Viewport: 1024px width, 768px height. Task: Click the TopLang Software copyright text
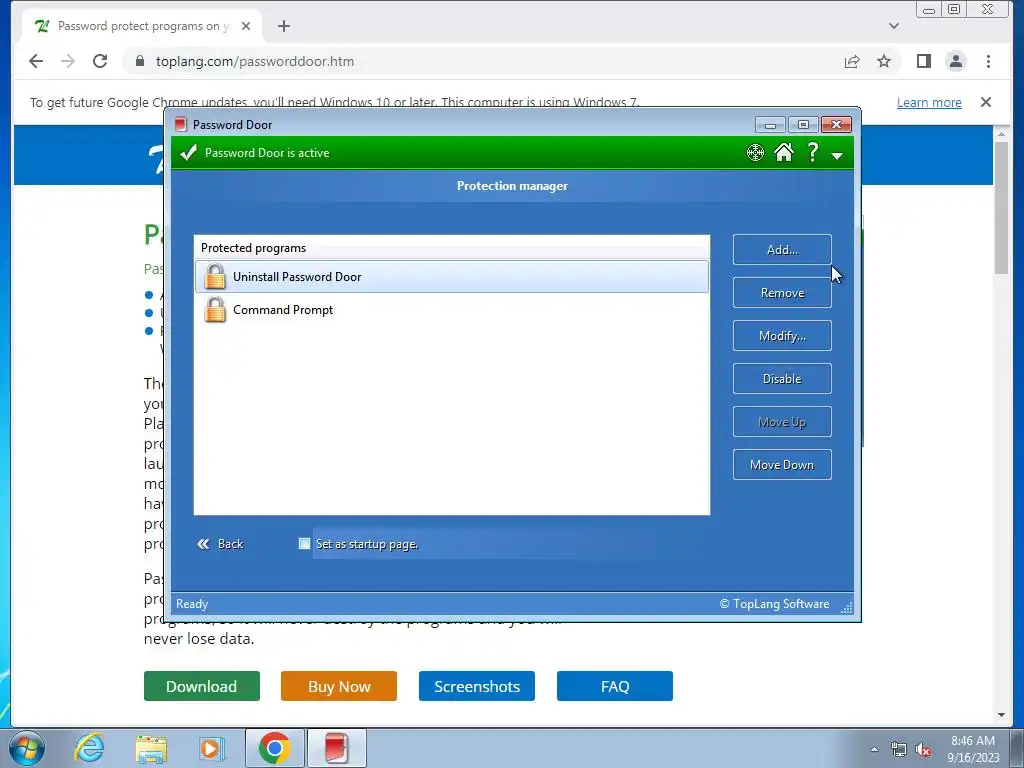pyautogui.click(x=774, y=604)
